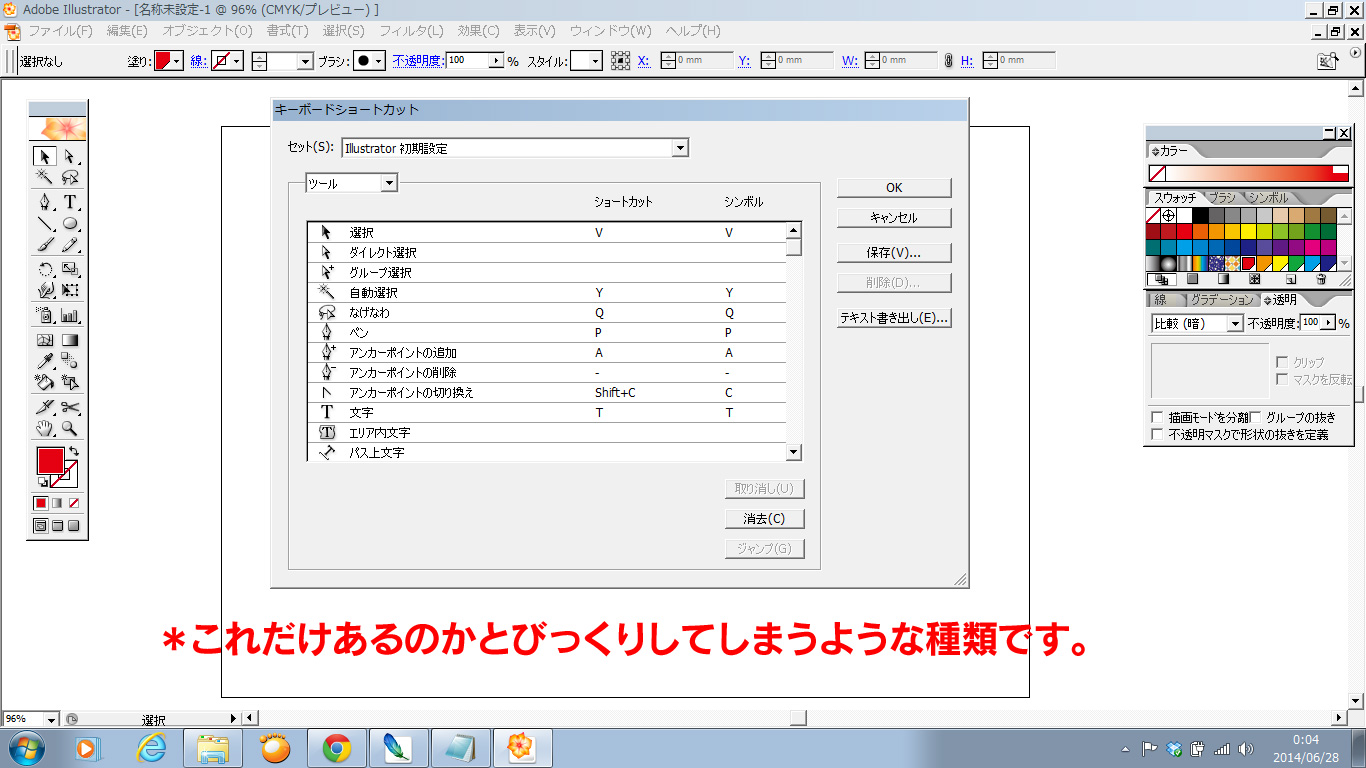Select the Pen tool in toolbox
This screenshot has width=1366, height=768.
(44, 201)
